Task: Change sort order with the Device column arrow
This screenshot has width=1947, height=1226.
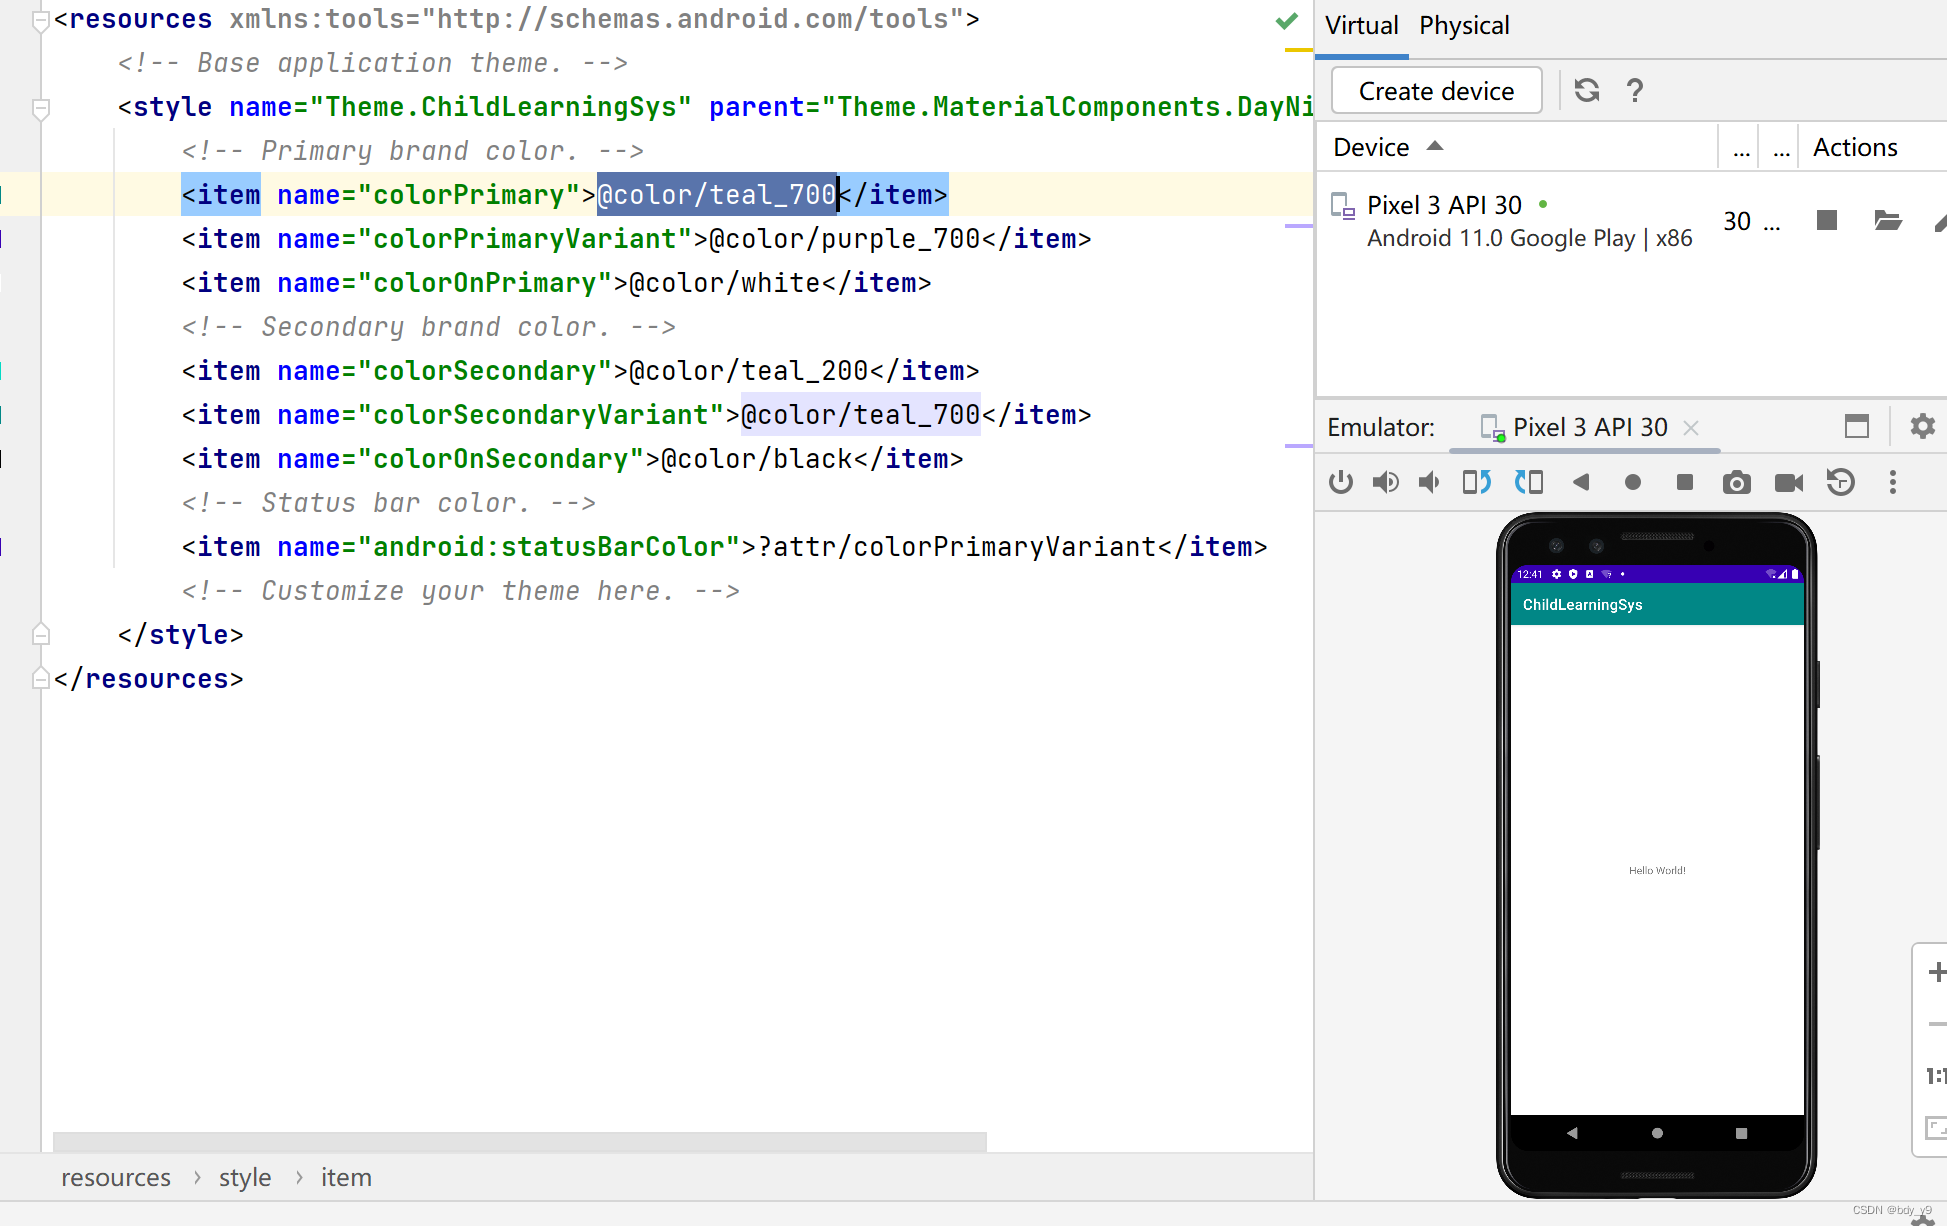Action: (x=1435, y=145)
